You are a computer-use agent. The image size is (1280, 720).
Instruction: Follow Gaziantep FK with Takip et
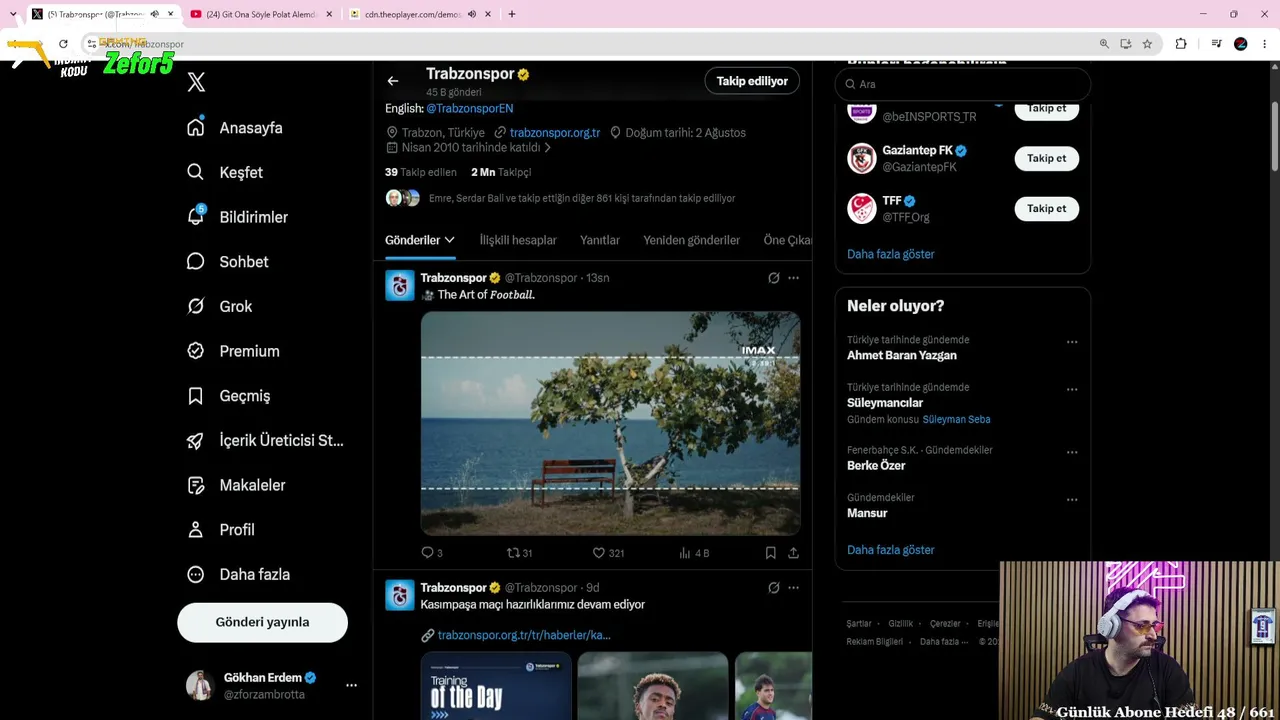1046,158
